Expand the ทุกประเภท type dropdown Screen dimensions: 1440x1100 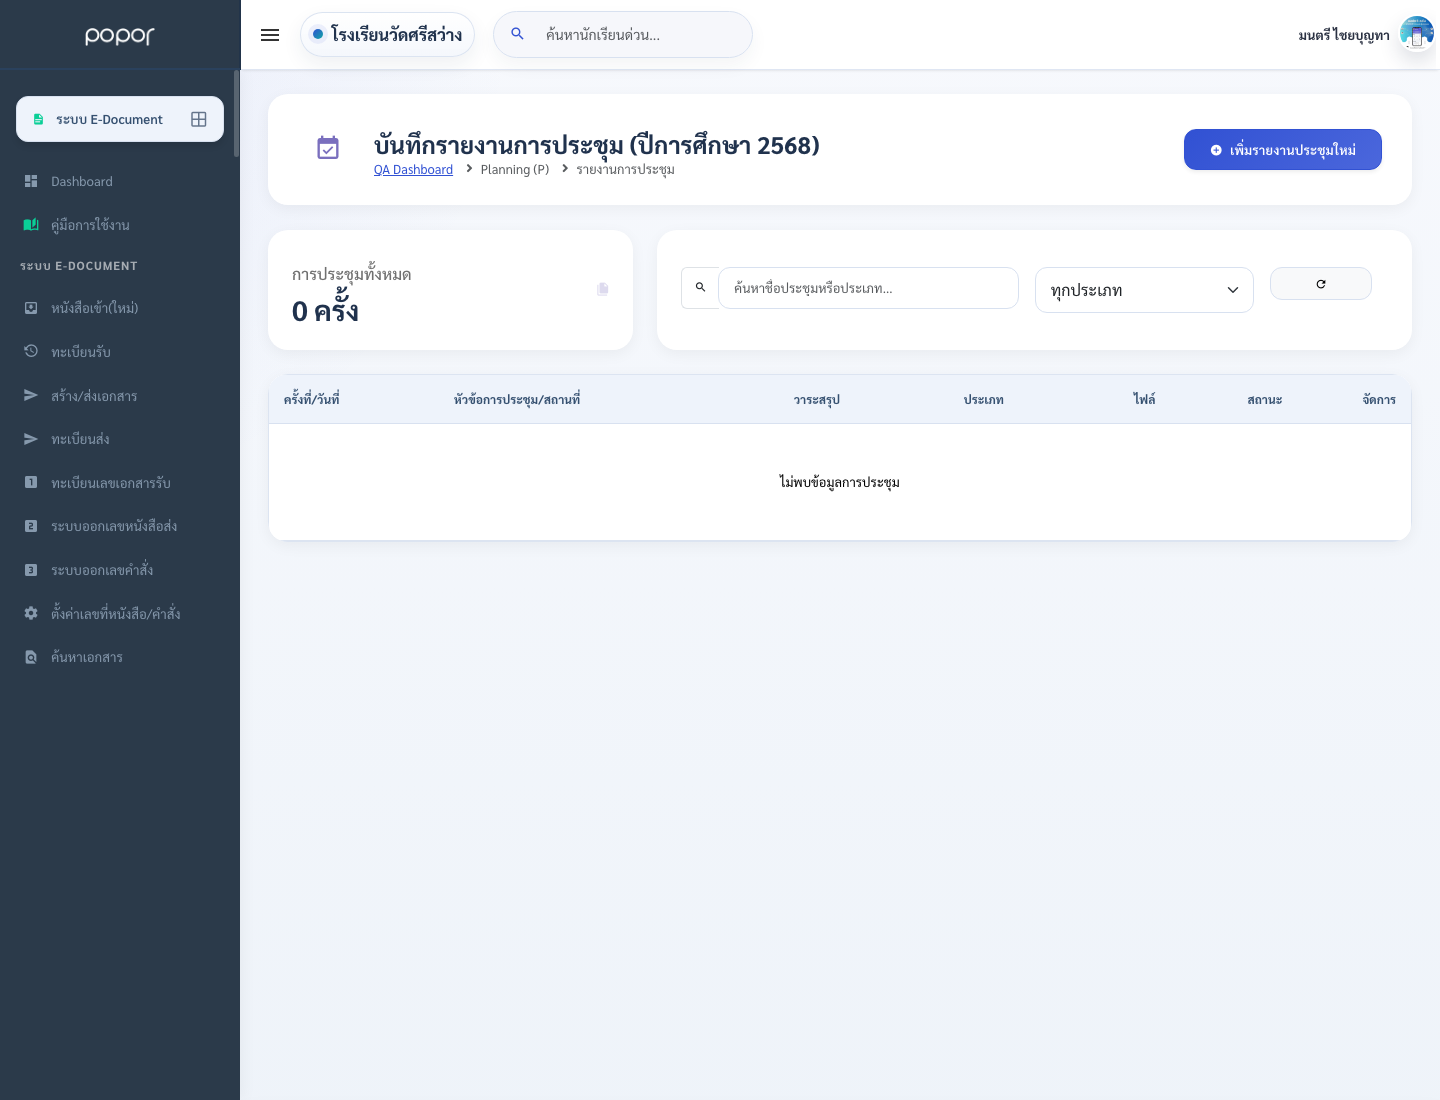[x=1144, y=290]
